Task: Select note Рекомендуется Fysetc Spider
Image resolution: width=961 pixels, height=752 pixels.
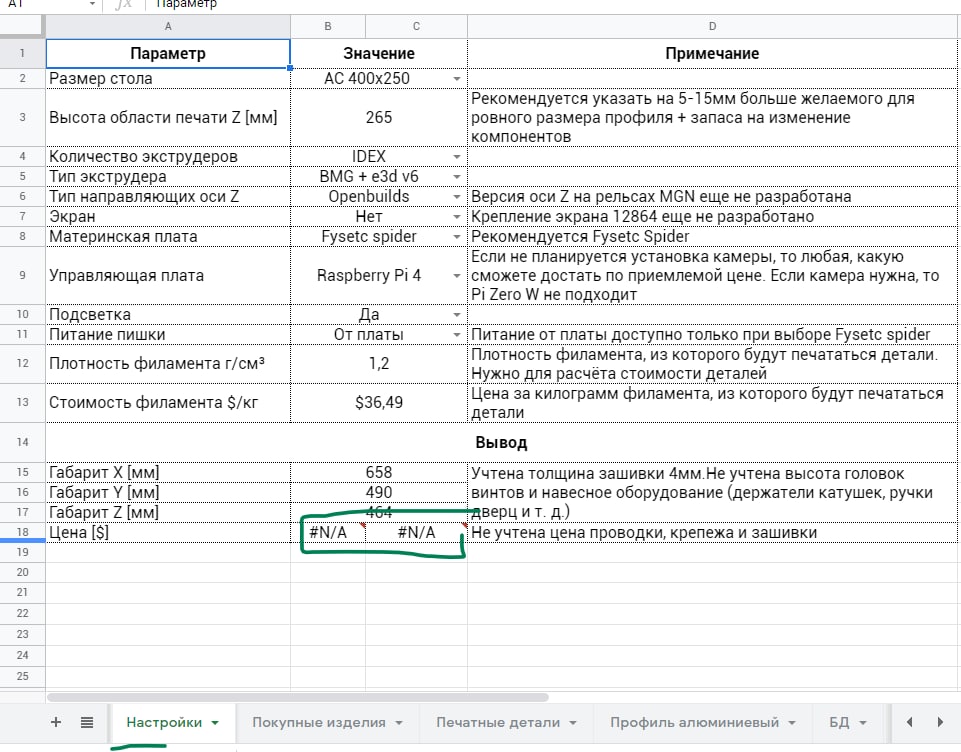Action: coord(712,237)
